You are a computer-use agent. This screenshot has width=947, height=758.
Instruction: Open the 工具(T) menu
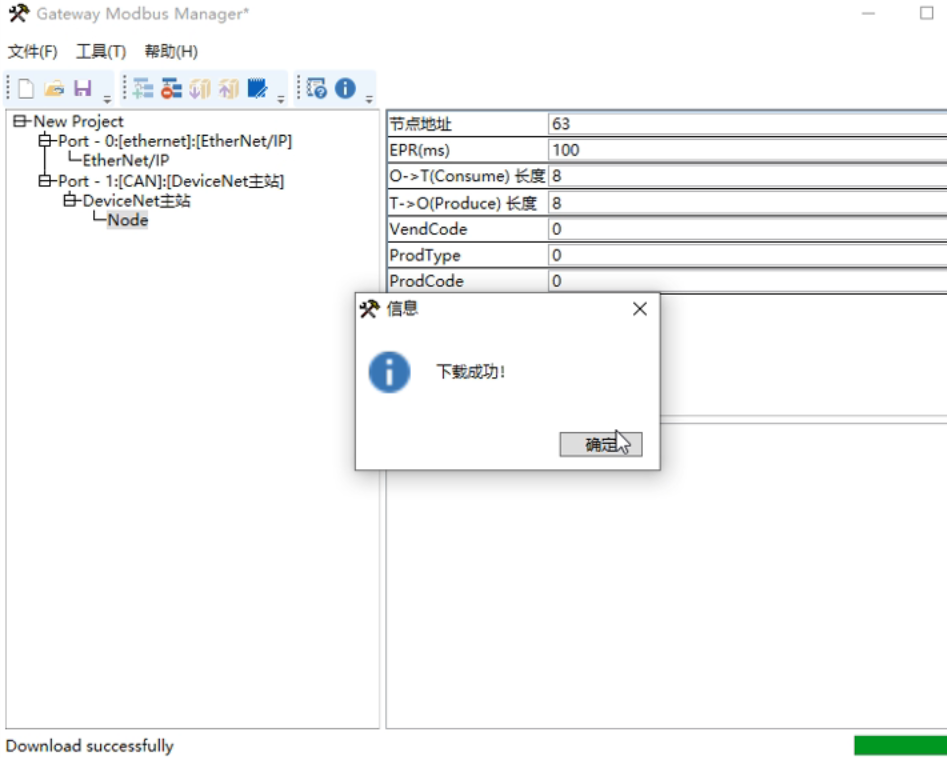point(101,52)
